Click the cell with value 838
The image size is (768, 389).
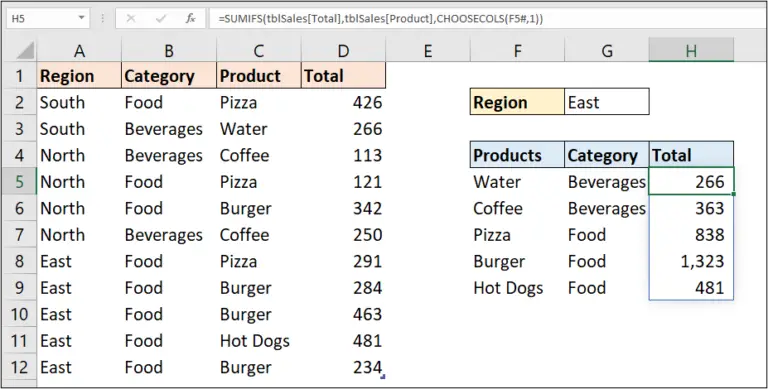pos(691,234)
